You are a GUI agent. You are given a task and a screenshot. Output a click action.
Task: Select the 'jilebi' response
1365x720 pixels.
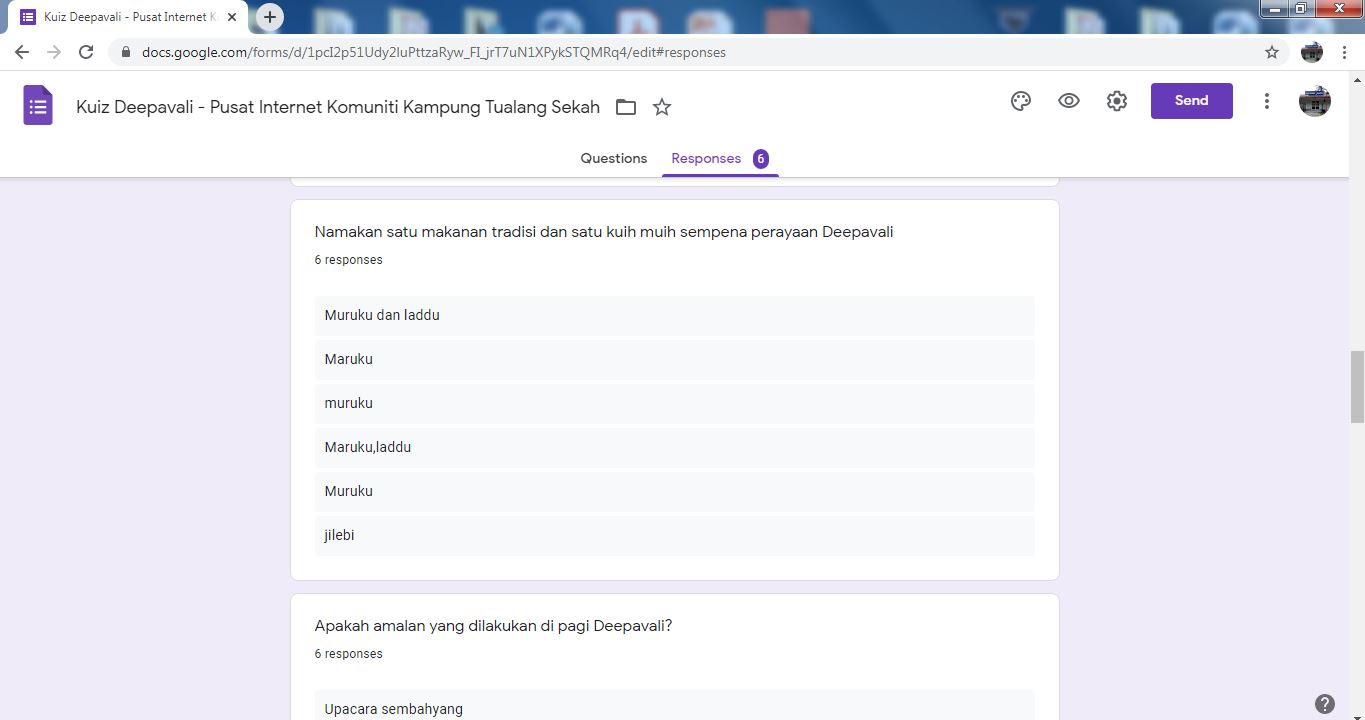tap(675, 535)
